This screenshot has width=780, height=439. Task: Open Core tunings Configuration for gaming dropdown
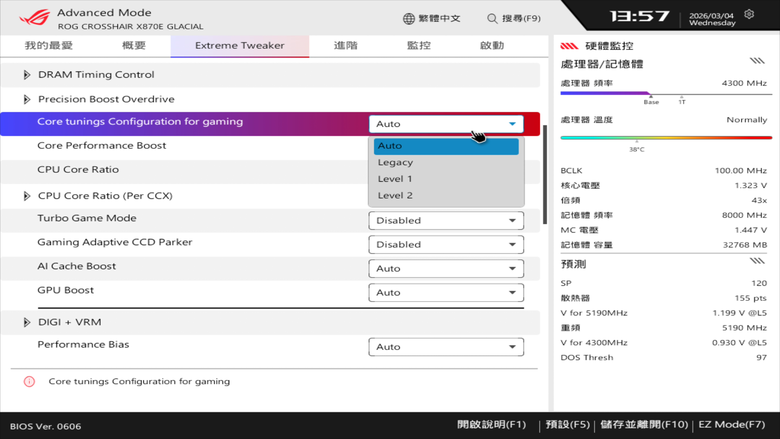[446, 124]
